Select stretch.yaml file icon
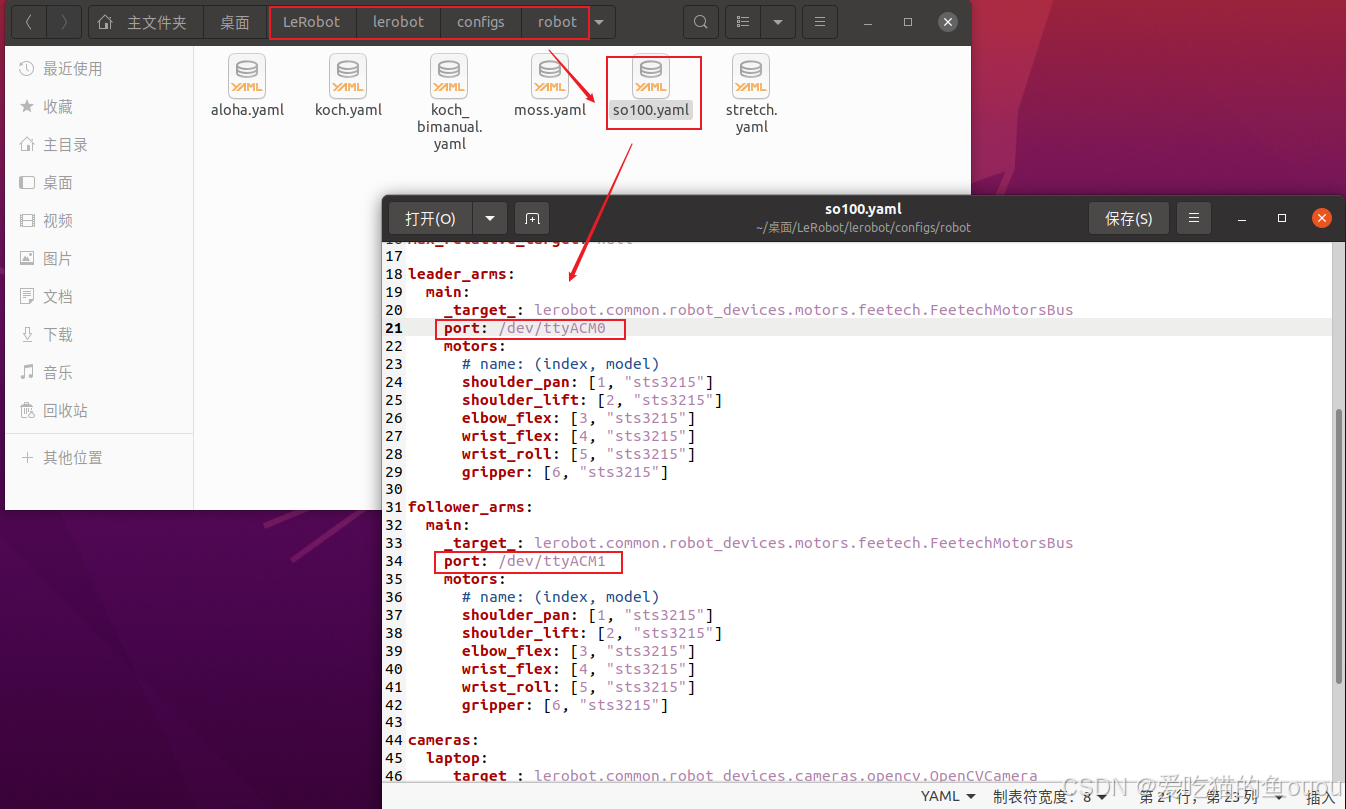Screen dimensions: 1346x809 click(x=751, y=77)
